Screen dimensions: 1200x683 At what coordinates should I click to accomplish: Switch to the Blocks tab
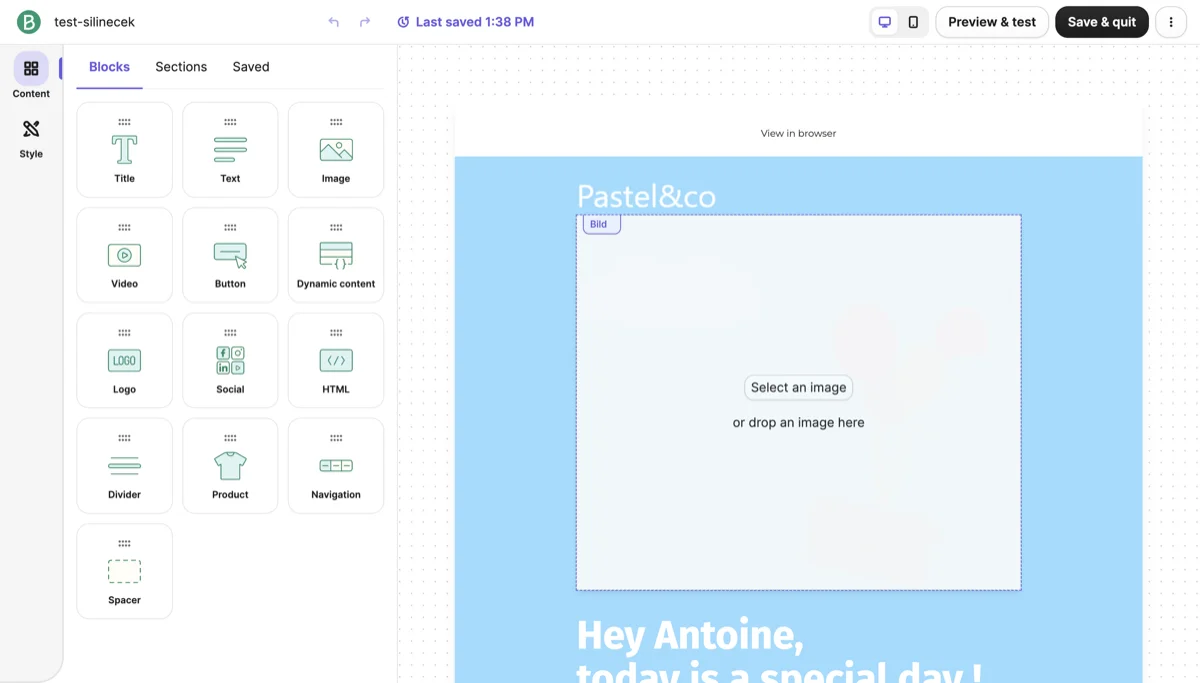pyautogui.click(x=109, y=67)
